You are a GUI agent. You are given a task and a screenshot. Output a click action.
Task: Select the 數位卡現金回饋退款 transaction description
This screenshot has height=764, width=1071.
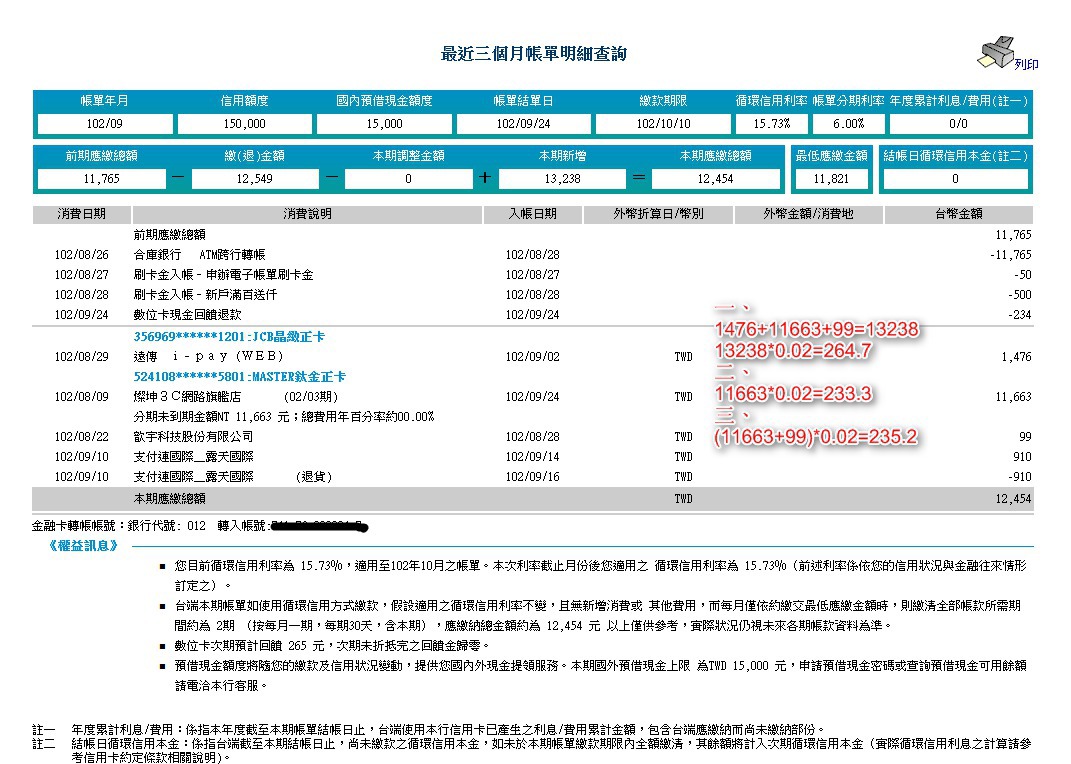(187, 315)
